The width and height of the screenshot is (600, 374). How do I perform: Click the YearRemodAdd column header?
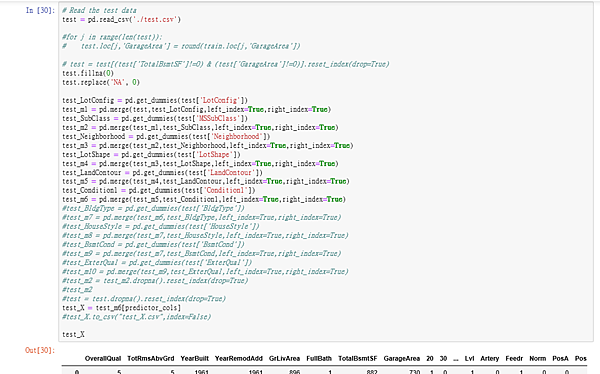tap(239, 359)
